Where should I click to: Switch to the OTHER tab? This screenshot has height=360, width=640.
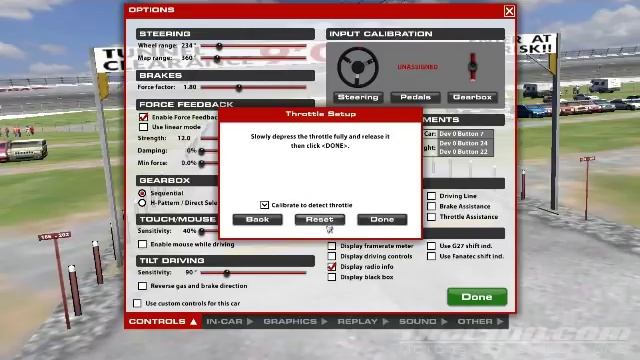pos(480,322)
